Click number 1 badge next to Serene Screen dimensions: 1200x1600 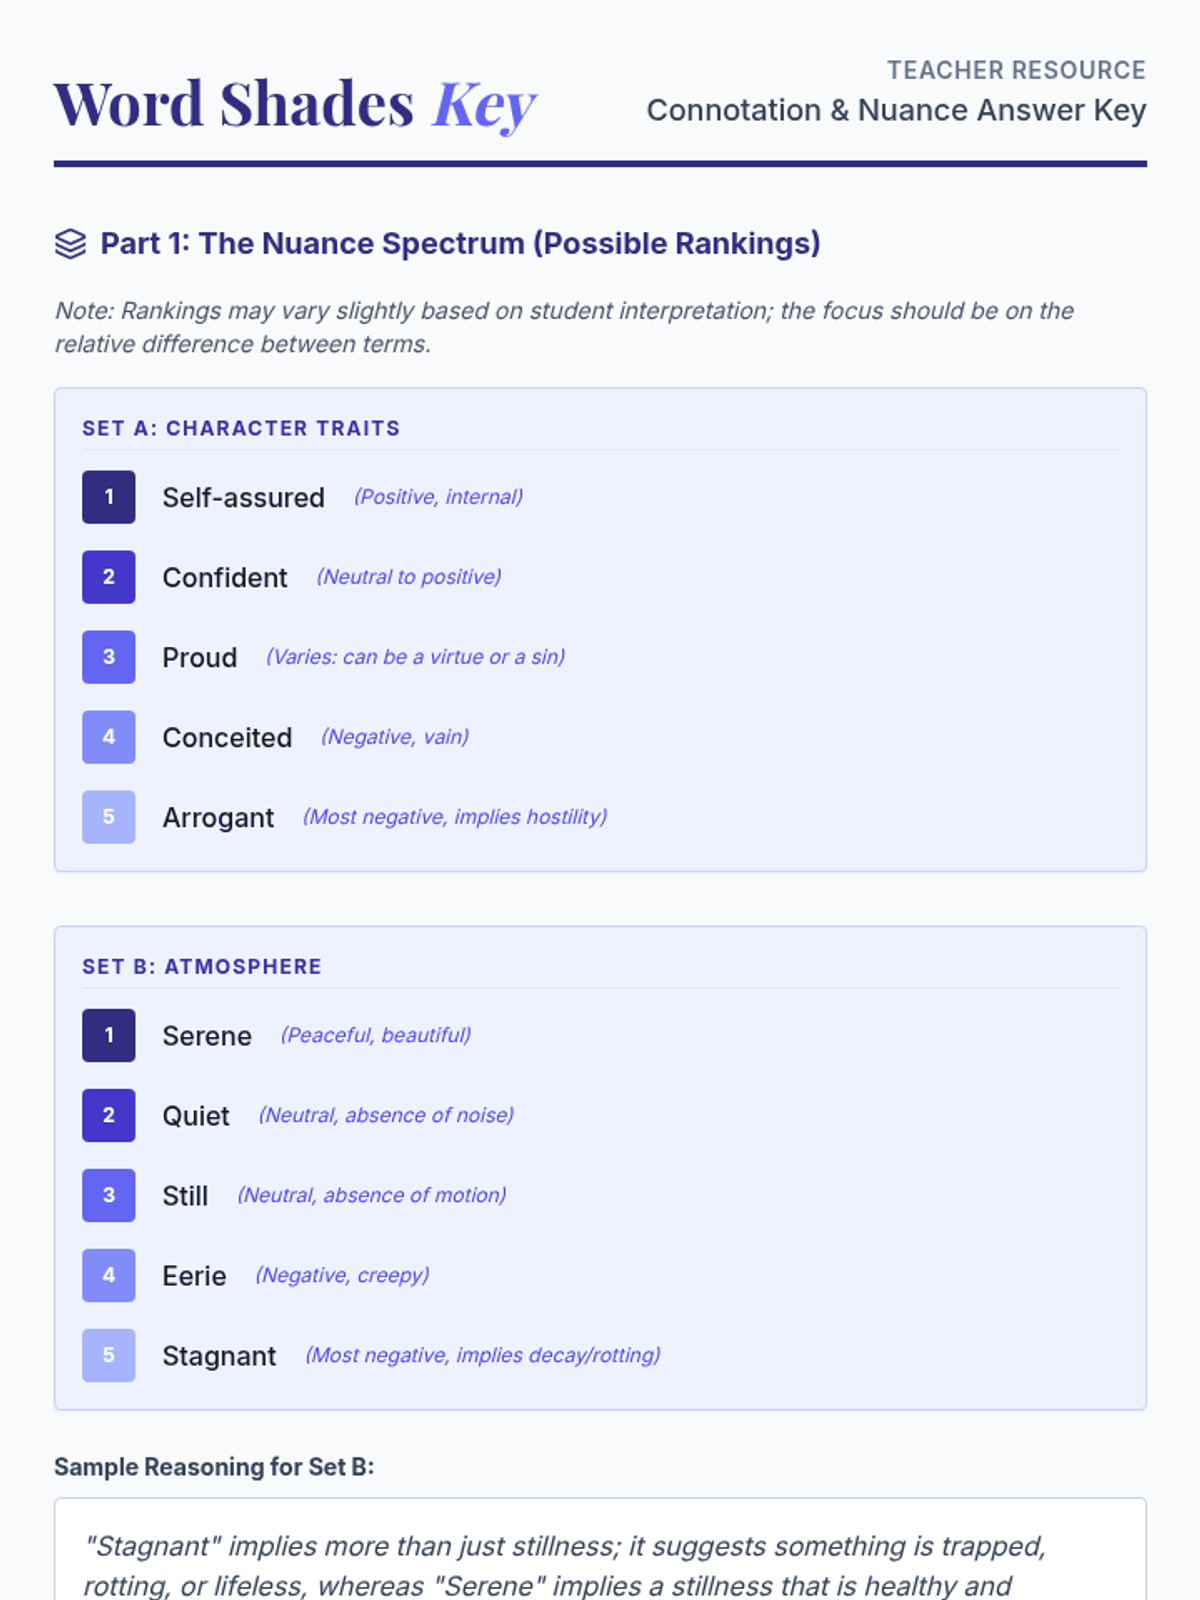click(x=109, y=1035)
